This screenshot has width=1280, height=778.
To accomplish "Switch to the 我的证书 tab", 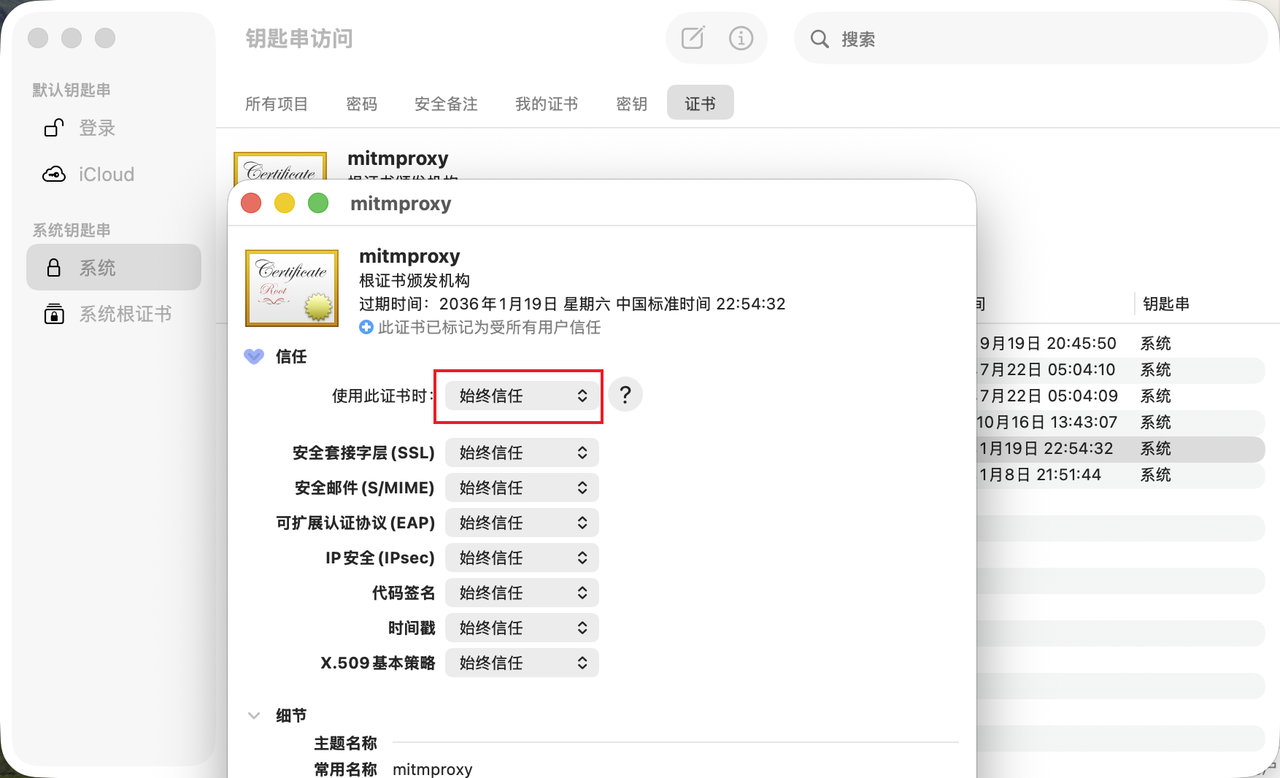I will coord(546,102).
